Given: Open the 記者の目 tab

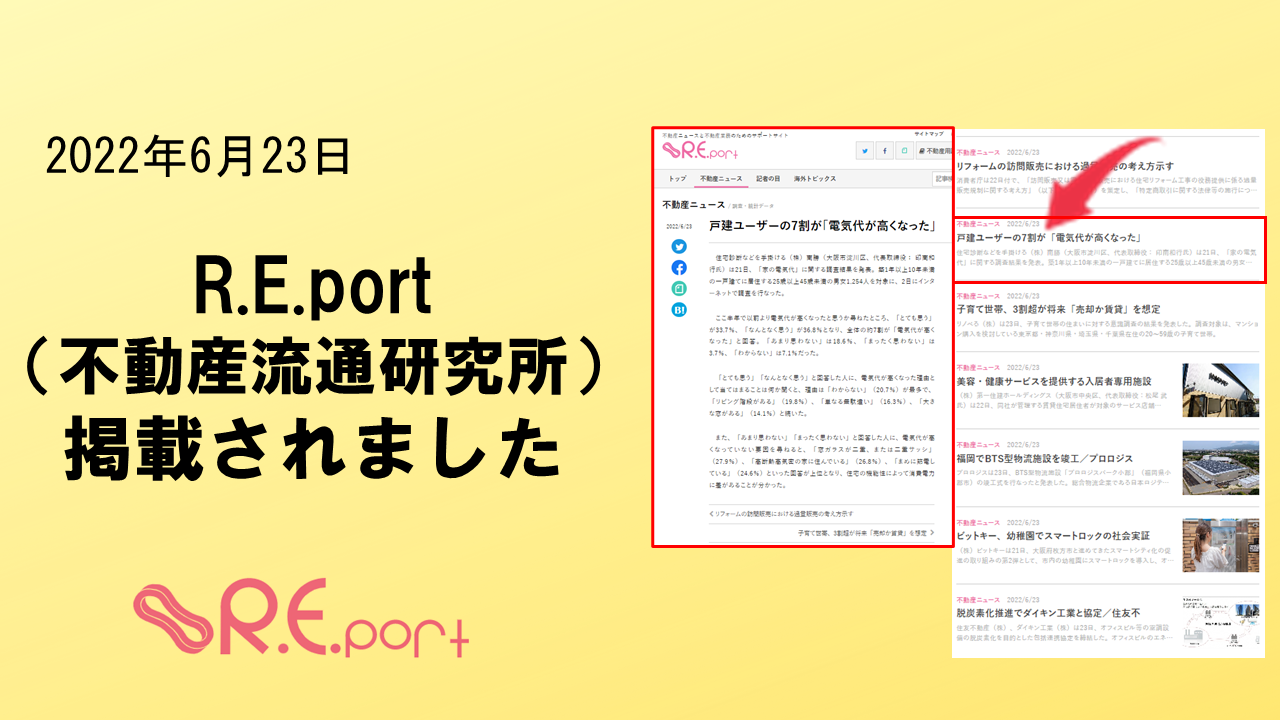Looking at the screenshot, I should click(x=767, y=178).
